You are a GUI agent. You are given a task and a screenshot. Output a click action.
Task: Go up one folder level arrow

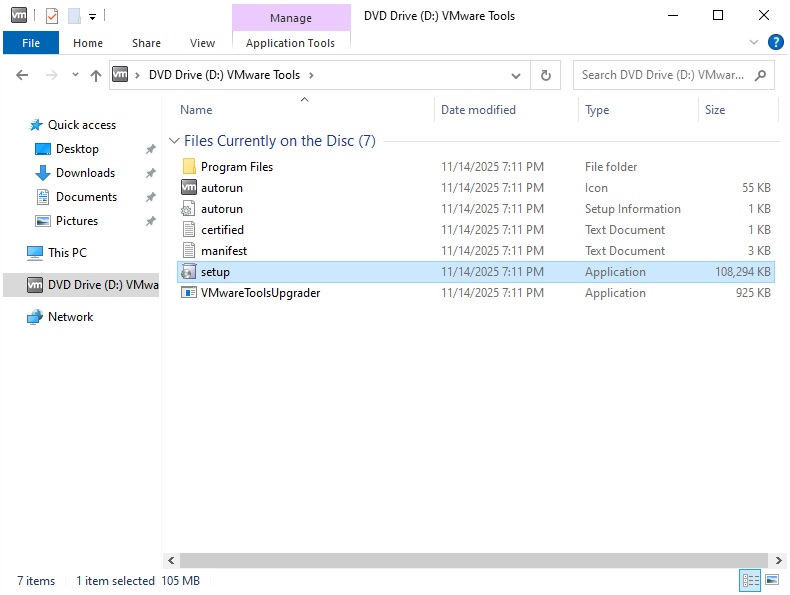click(96, 75)
